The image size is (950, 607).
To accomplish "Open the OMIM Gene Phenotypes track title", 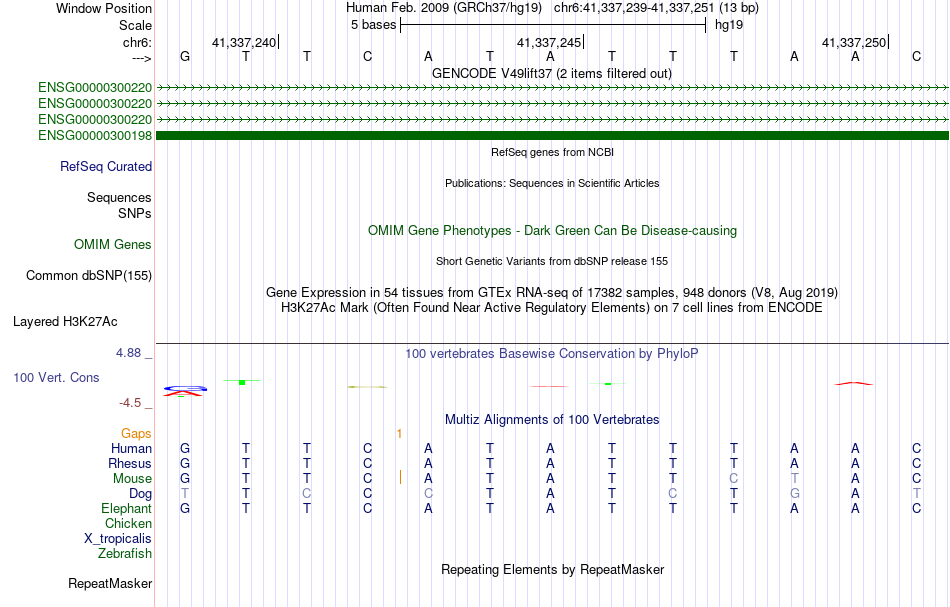I will (553, 231).
